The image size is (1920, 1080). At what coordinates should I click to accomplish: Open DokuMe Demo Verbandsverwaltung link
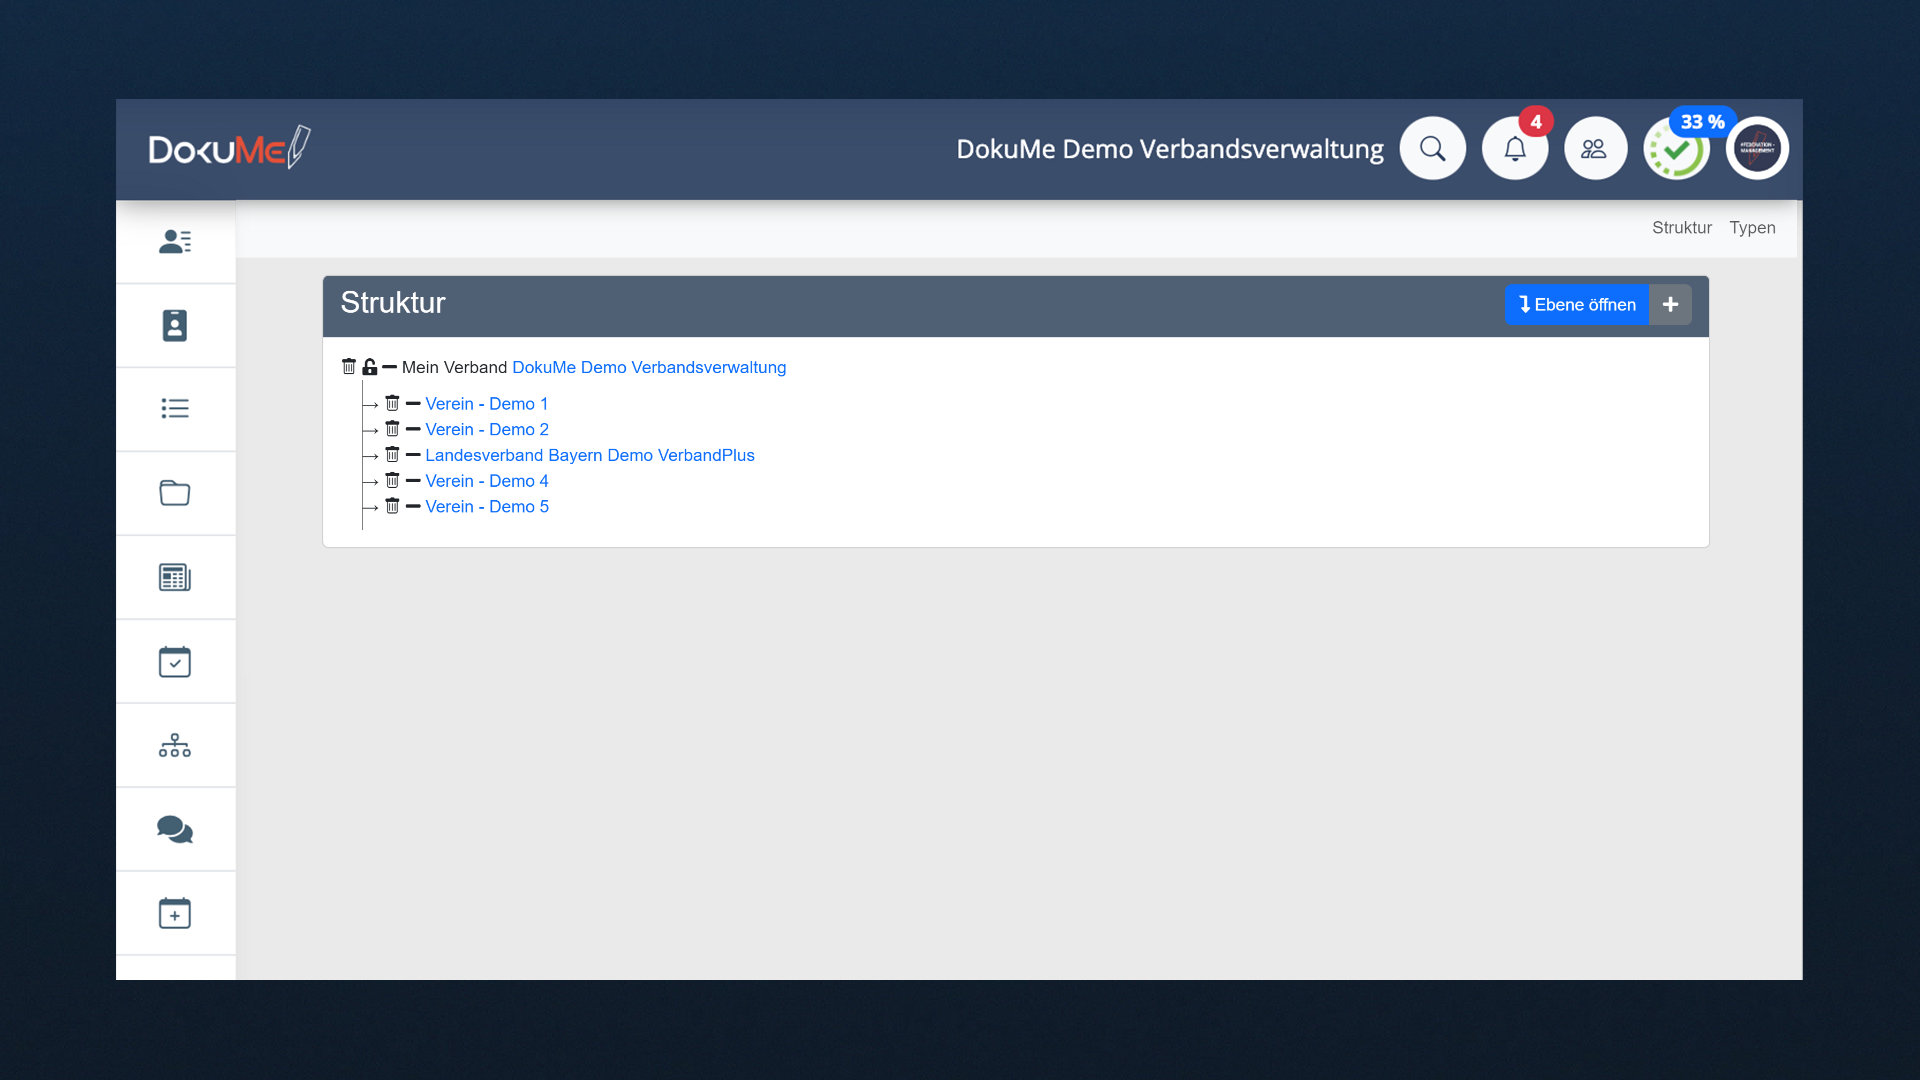[x=649, y=367]
